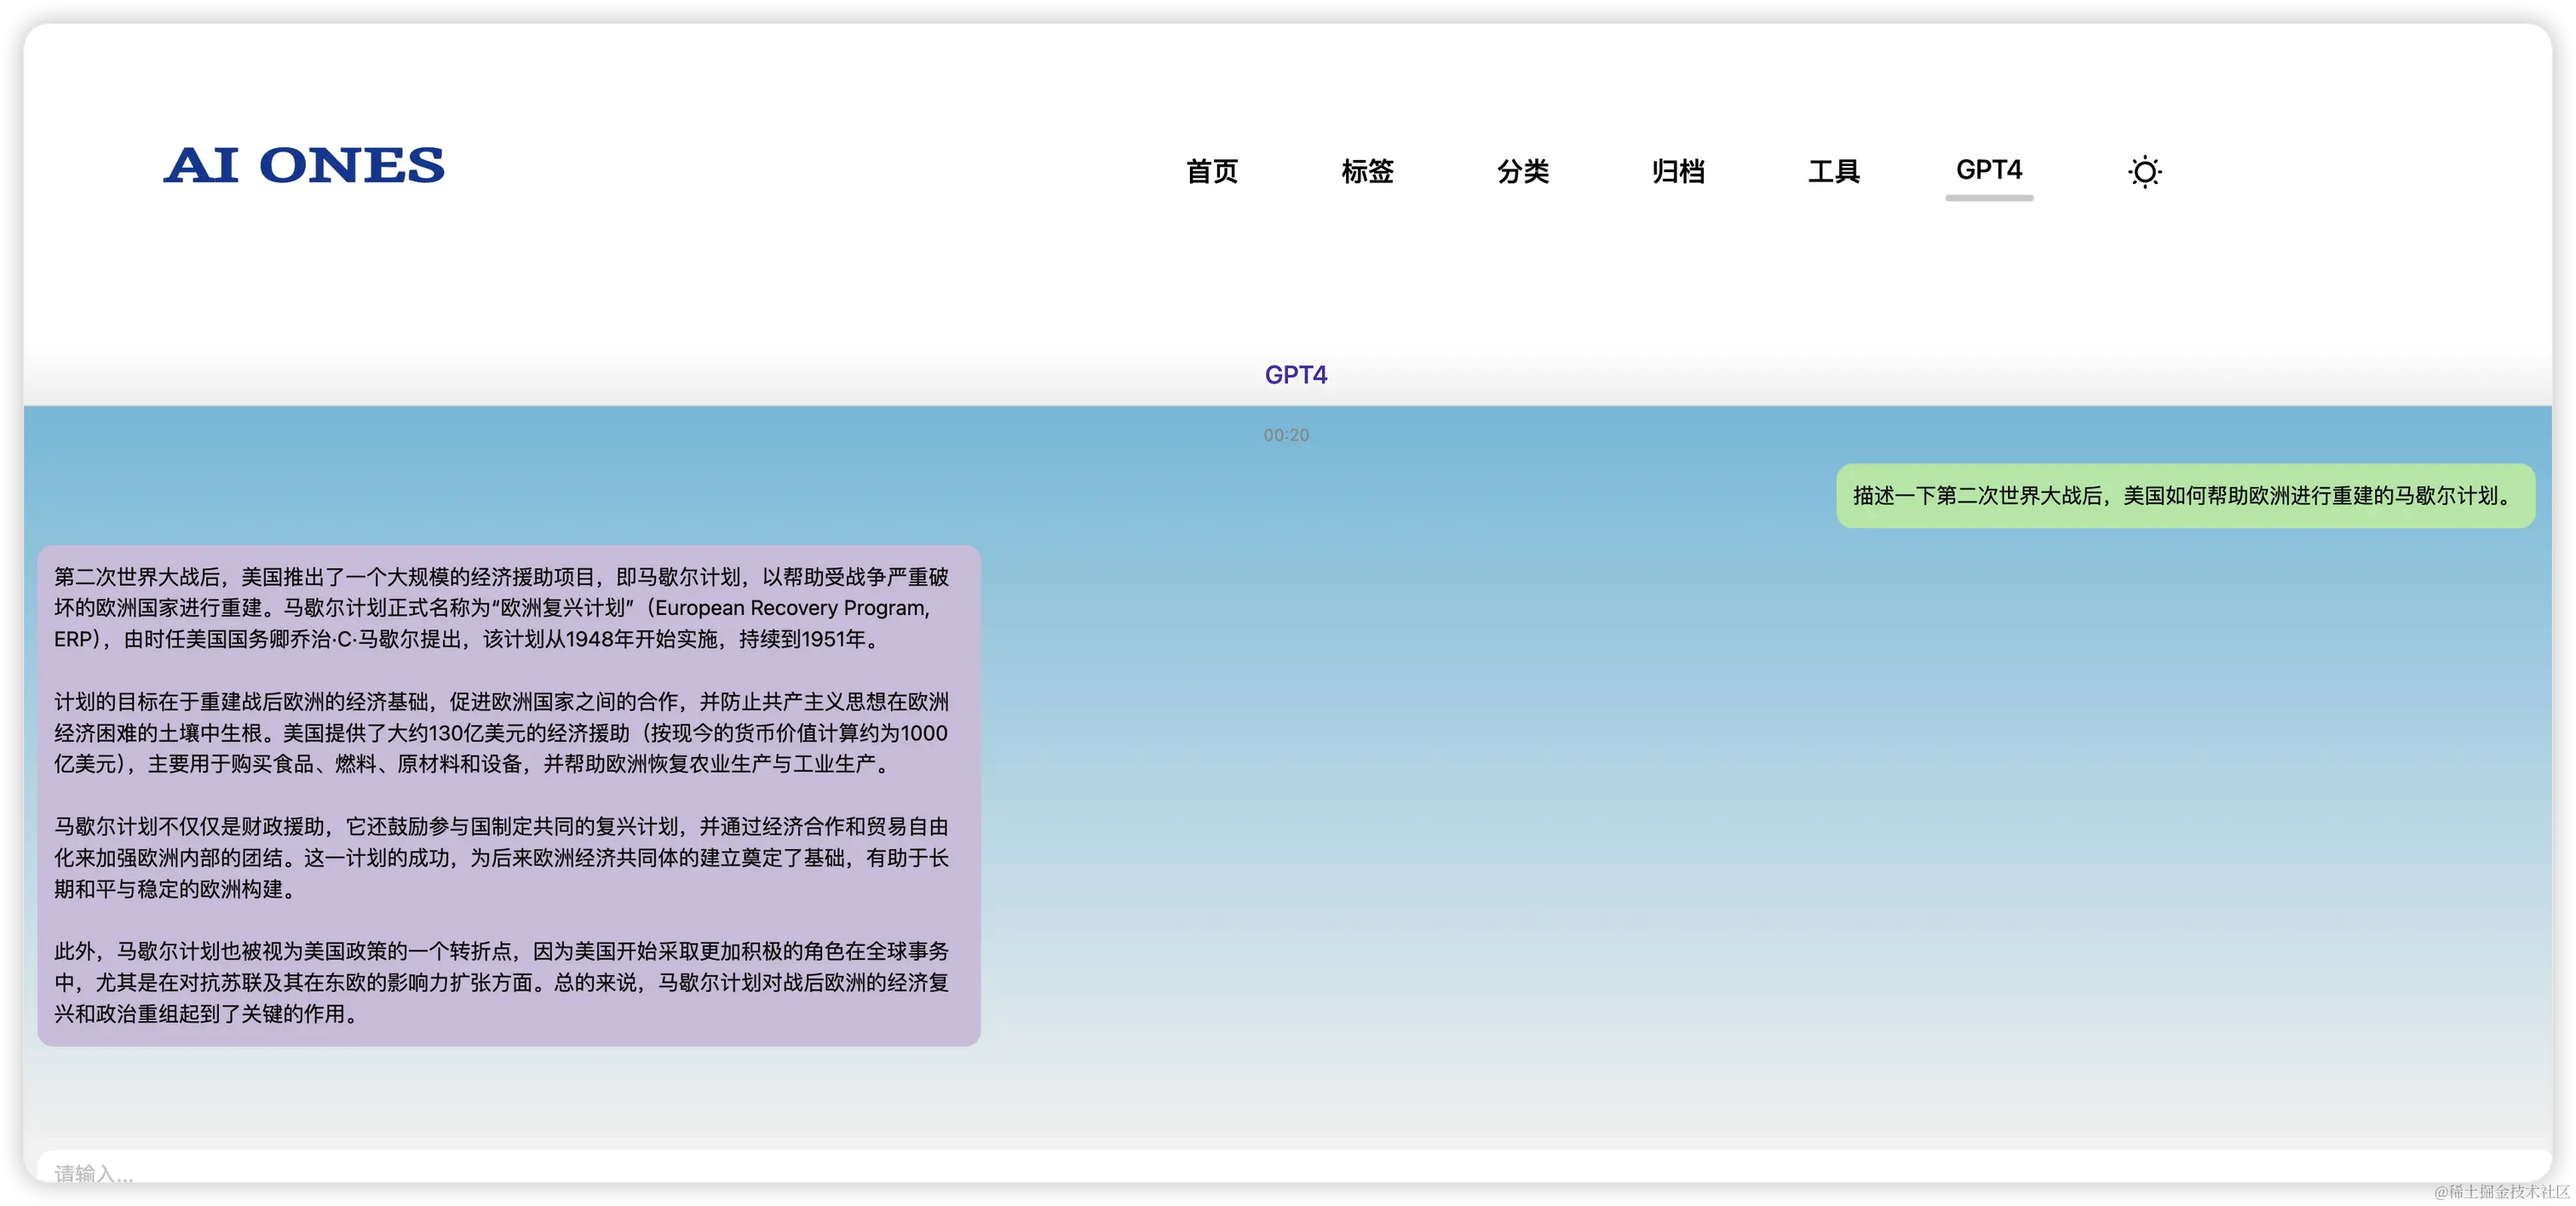Click the paragraph beginning 马歇尔计划不仅仅是财政援助

point(500,857)
